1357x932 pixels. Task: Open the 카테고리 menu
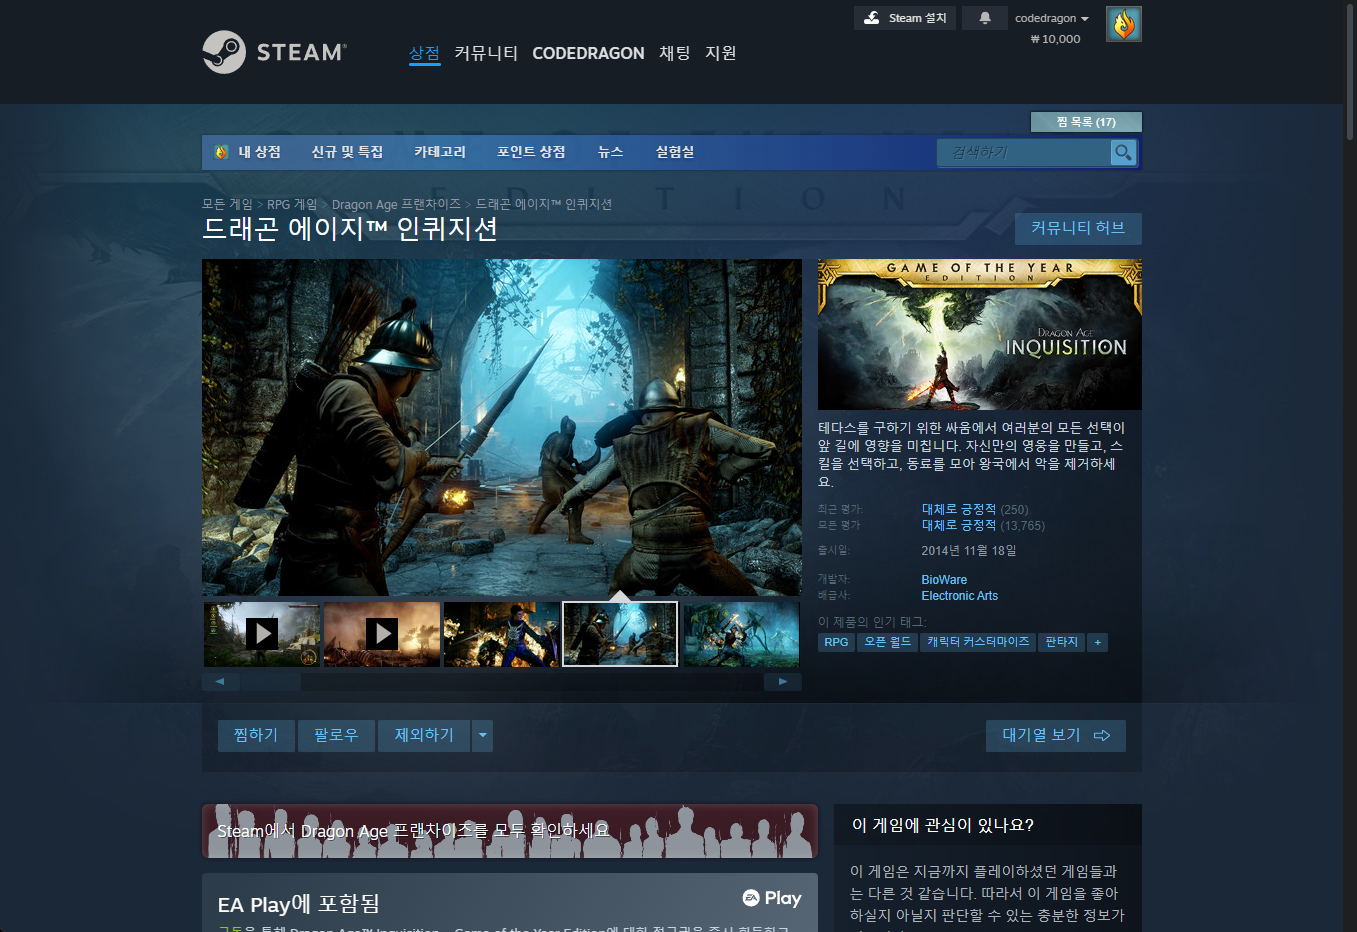(440, 152)
